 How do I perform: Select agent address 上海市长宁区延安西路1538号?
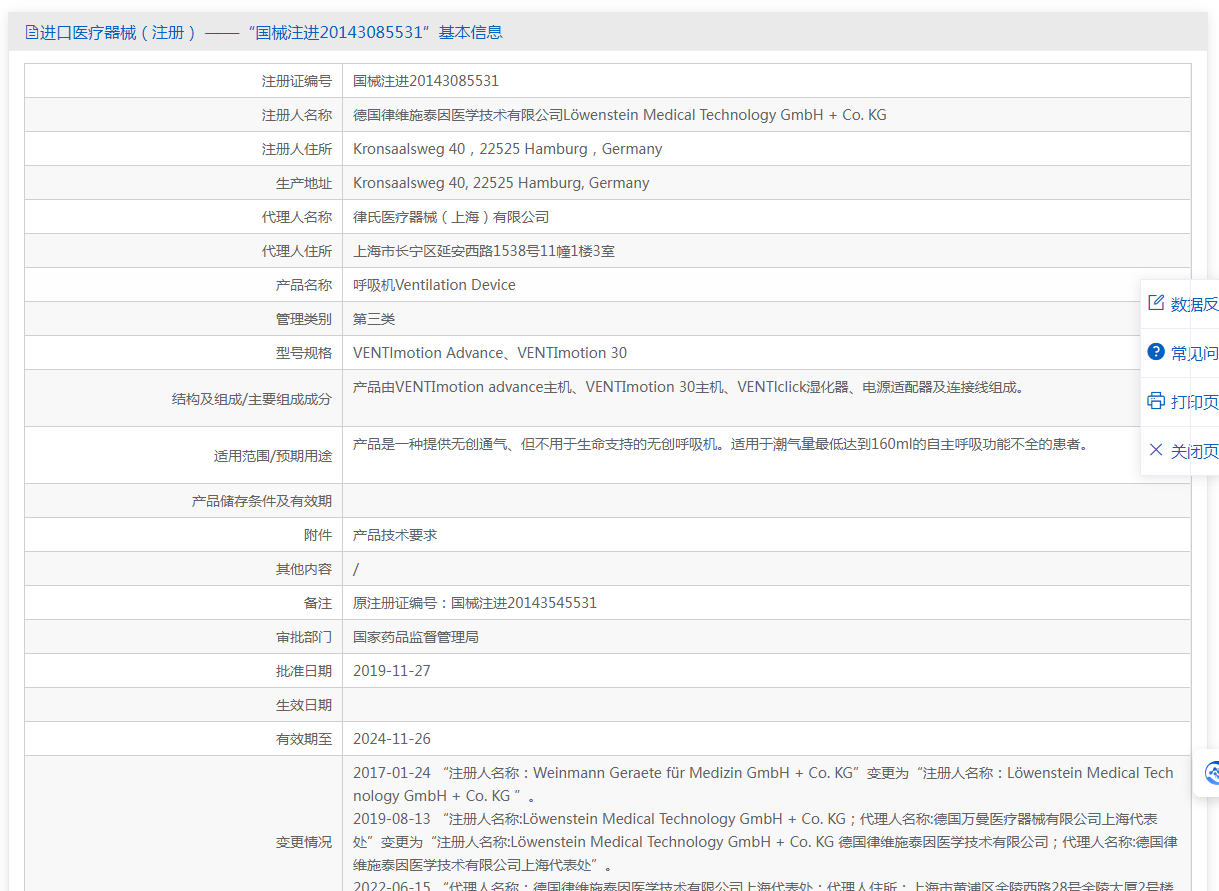coord(484,251)
